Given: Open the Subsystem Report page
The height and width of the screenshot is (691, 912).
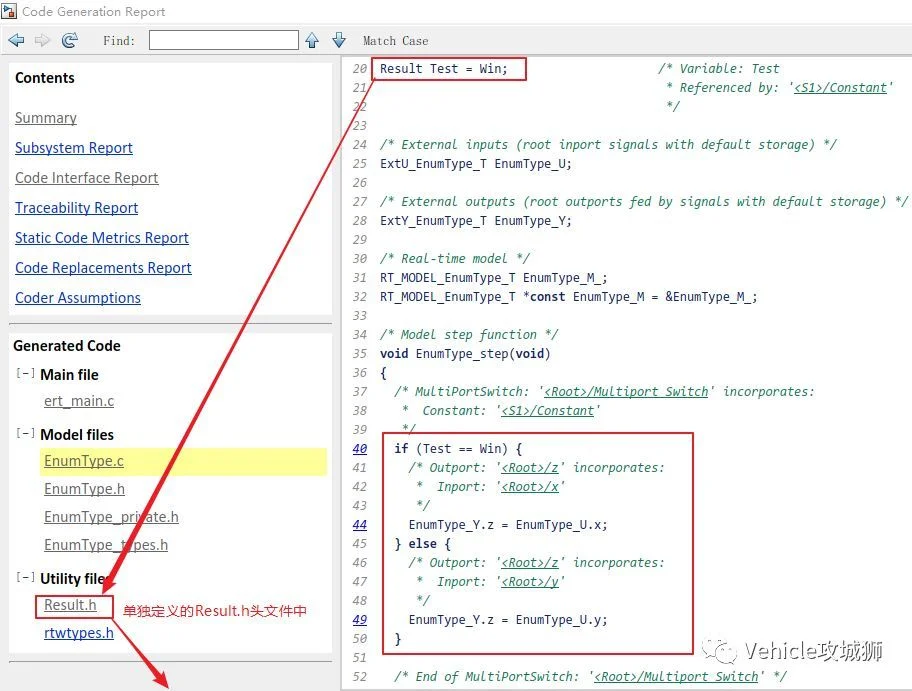Looking at the screenshot, I should point(74,148).
